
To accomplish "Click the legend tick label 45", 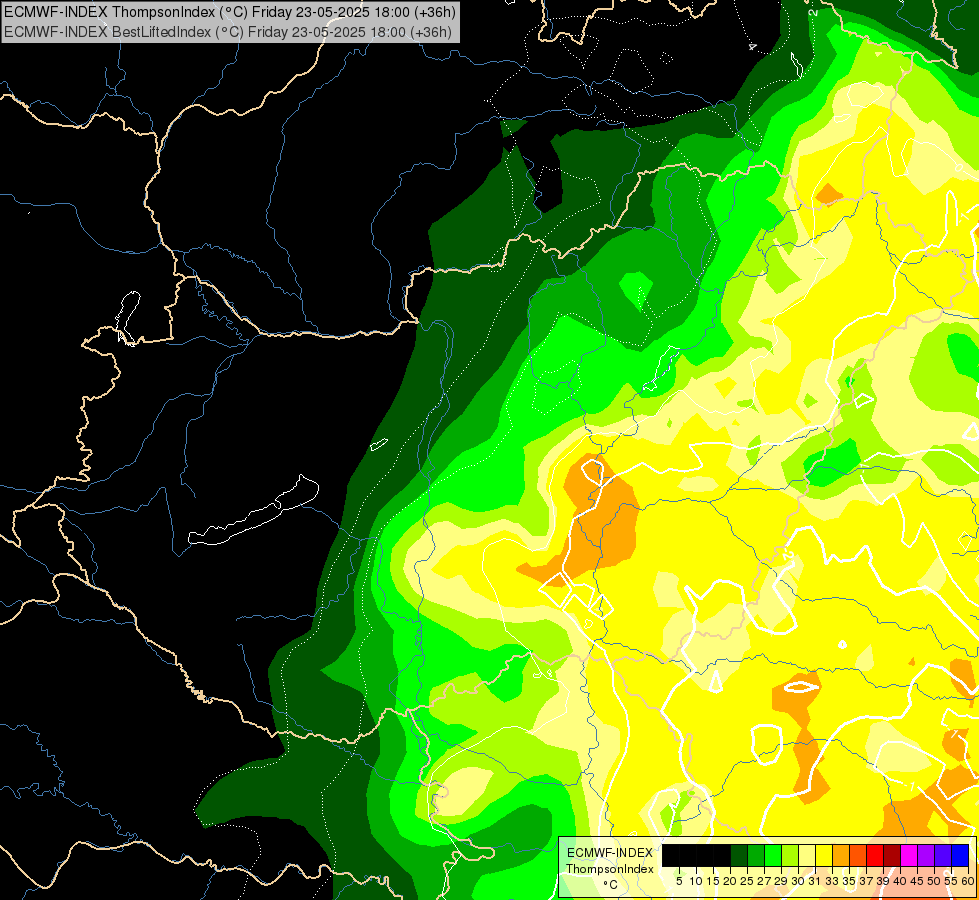I will click(917, 881).
